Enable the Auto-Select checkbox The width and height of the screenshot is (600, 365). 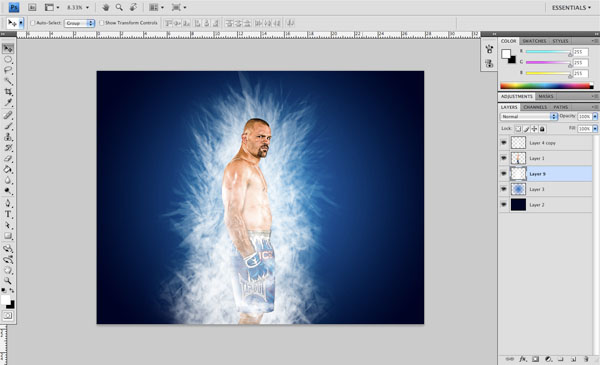[33, 23]
